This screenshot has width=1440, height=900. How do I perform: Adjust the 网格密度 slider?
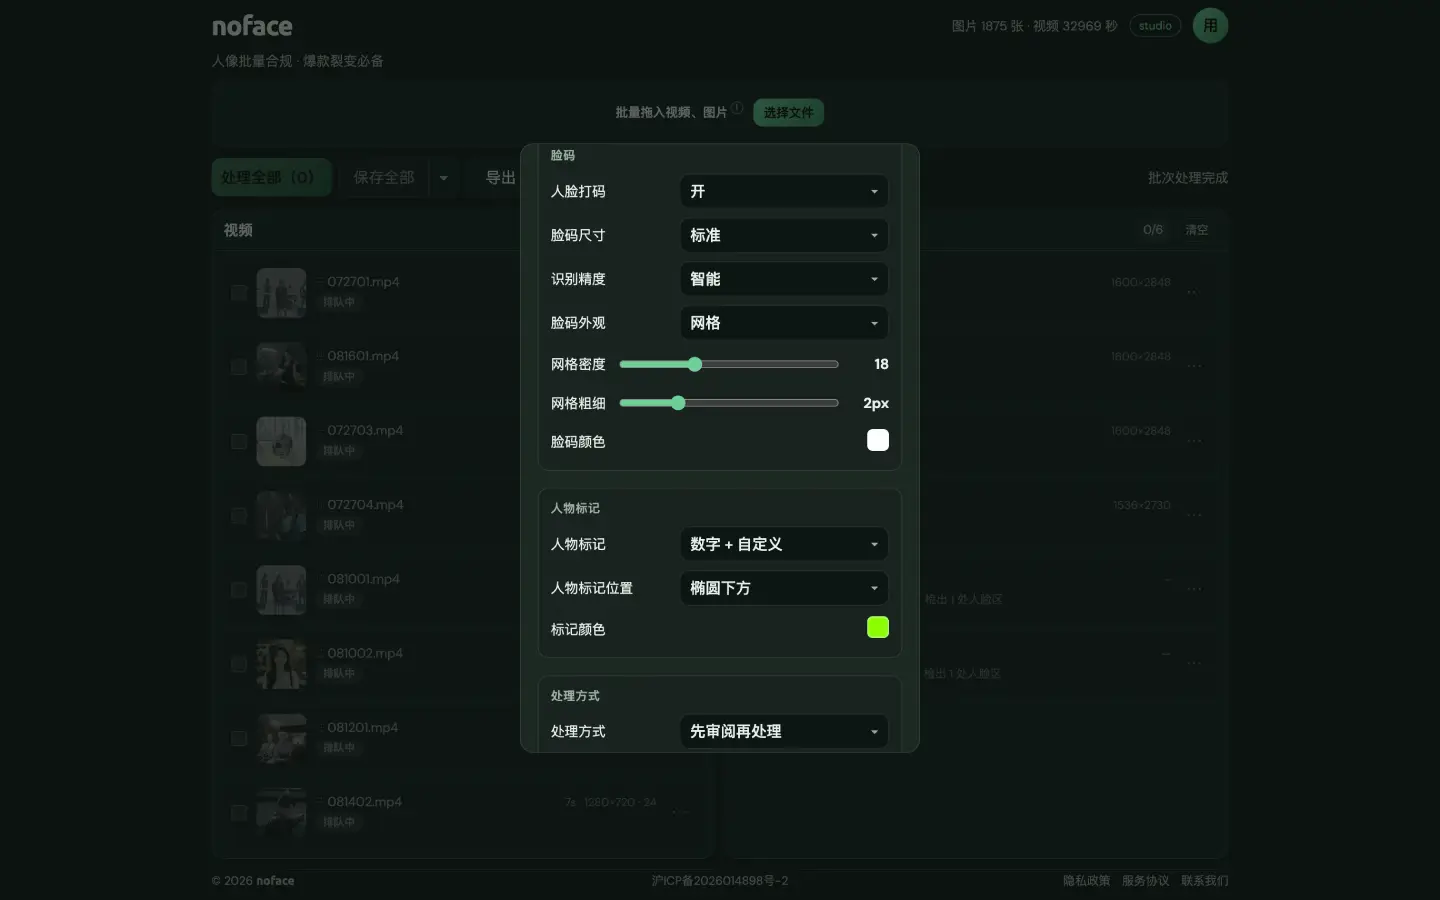point(729,364)
